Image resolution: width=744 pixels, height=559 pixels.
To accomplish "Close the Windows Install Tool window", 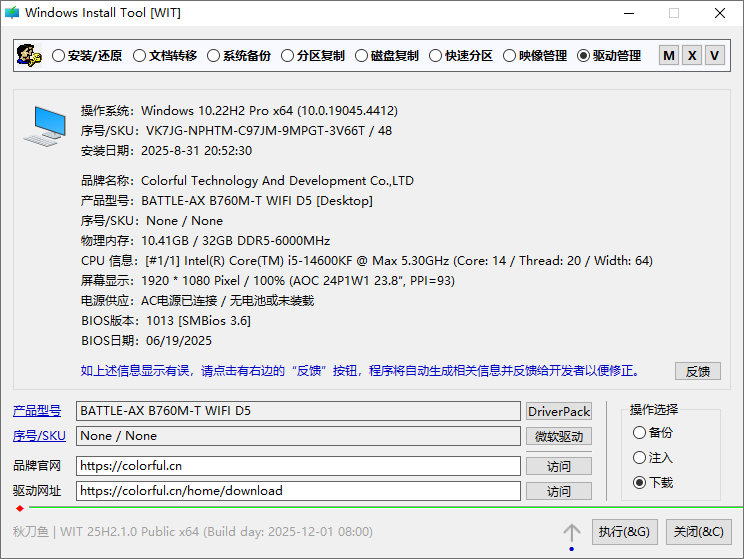I will click(720, 13).
